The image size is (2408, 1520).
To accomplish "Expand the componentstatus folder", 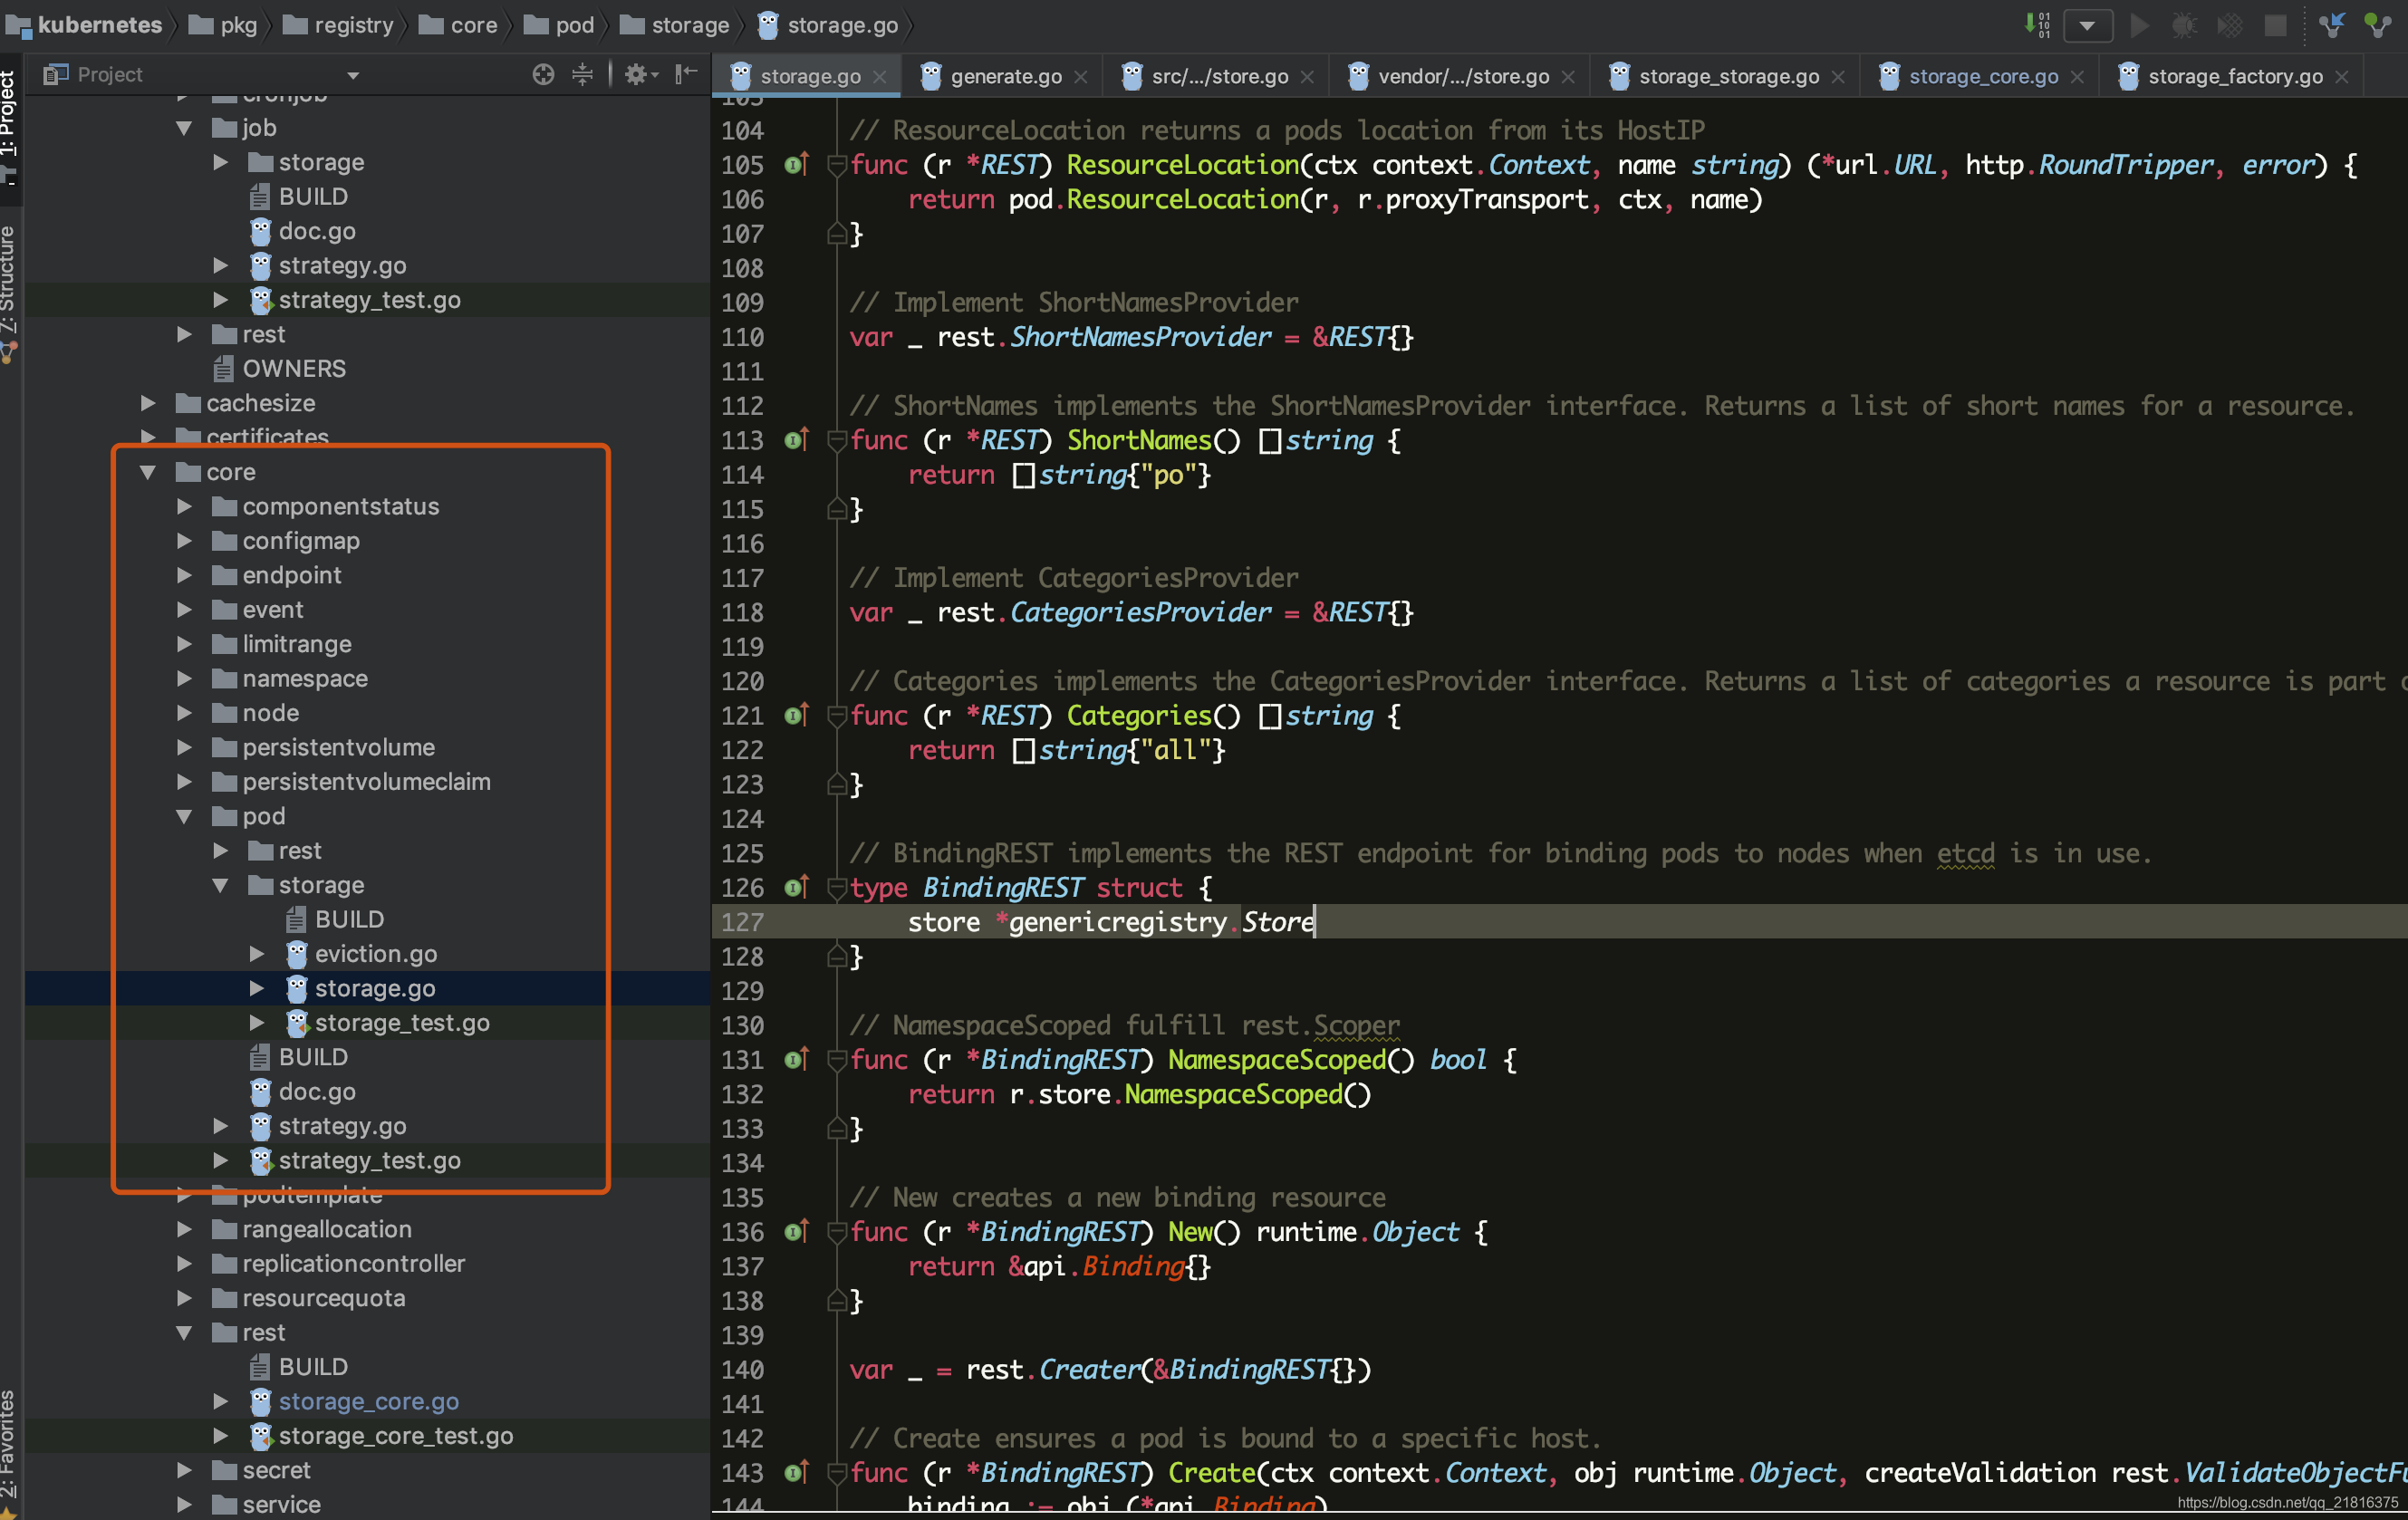I will click(184, 506).
